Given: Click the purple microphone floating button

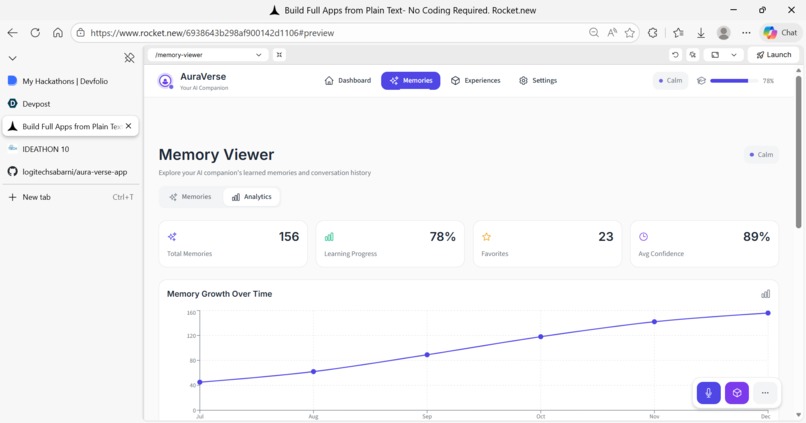Looking at the screenshot, I should click(x=708, y=393).
